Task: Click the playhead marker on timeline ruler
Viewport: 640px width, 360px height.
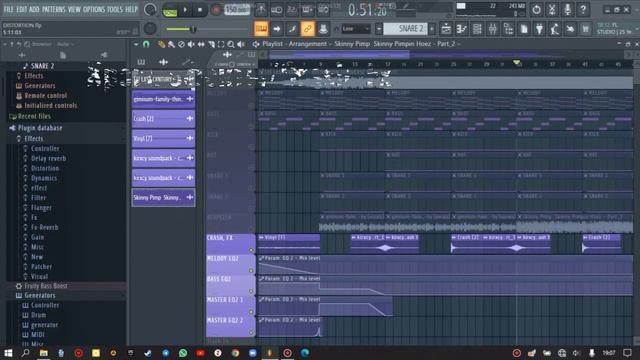Action: (517, 62)
